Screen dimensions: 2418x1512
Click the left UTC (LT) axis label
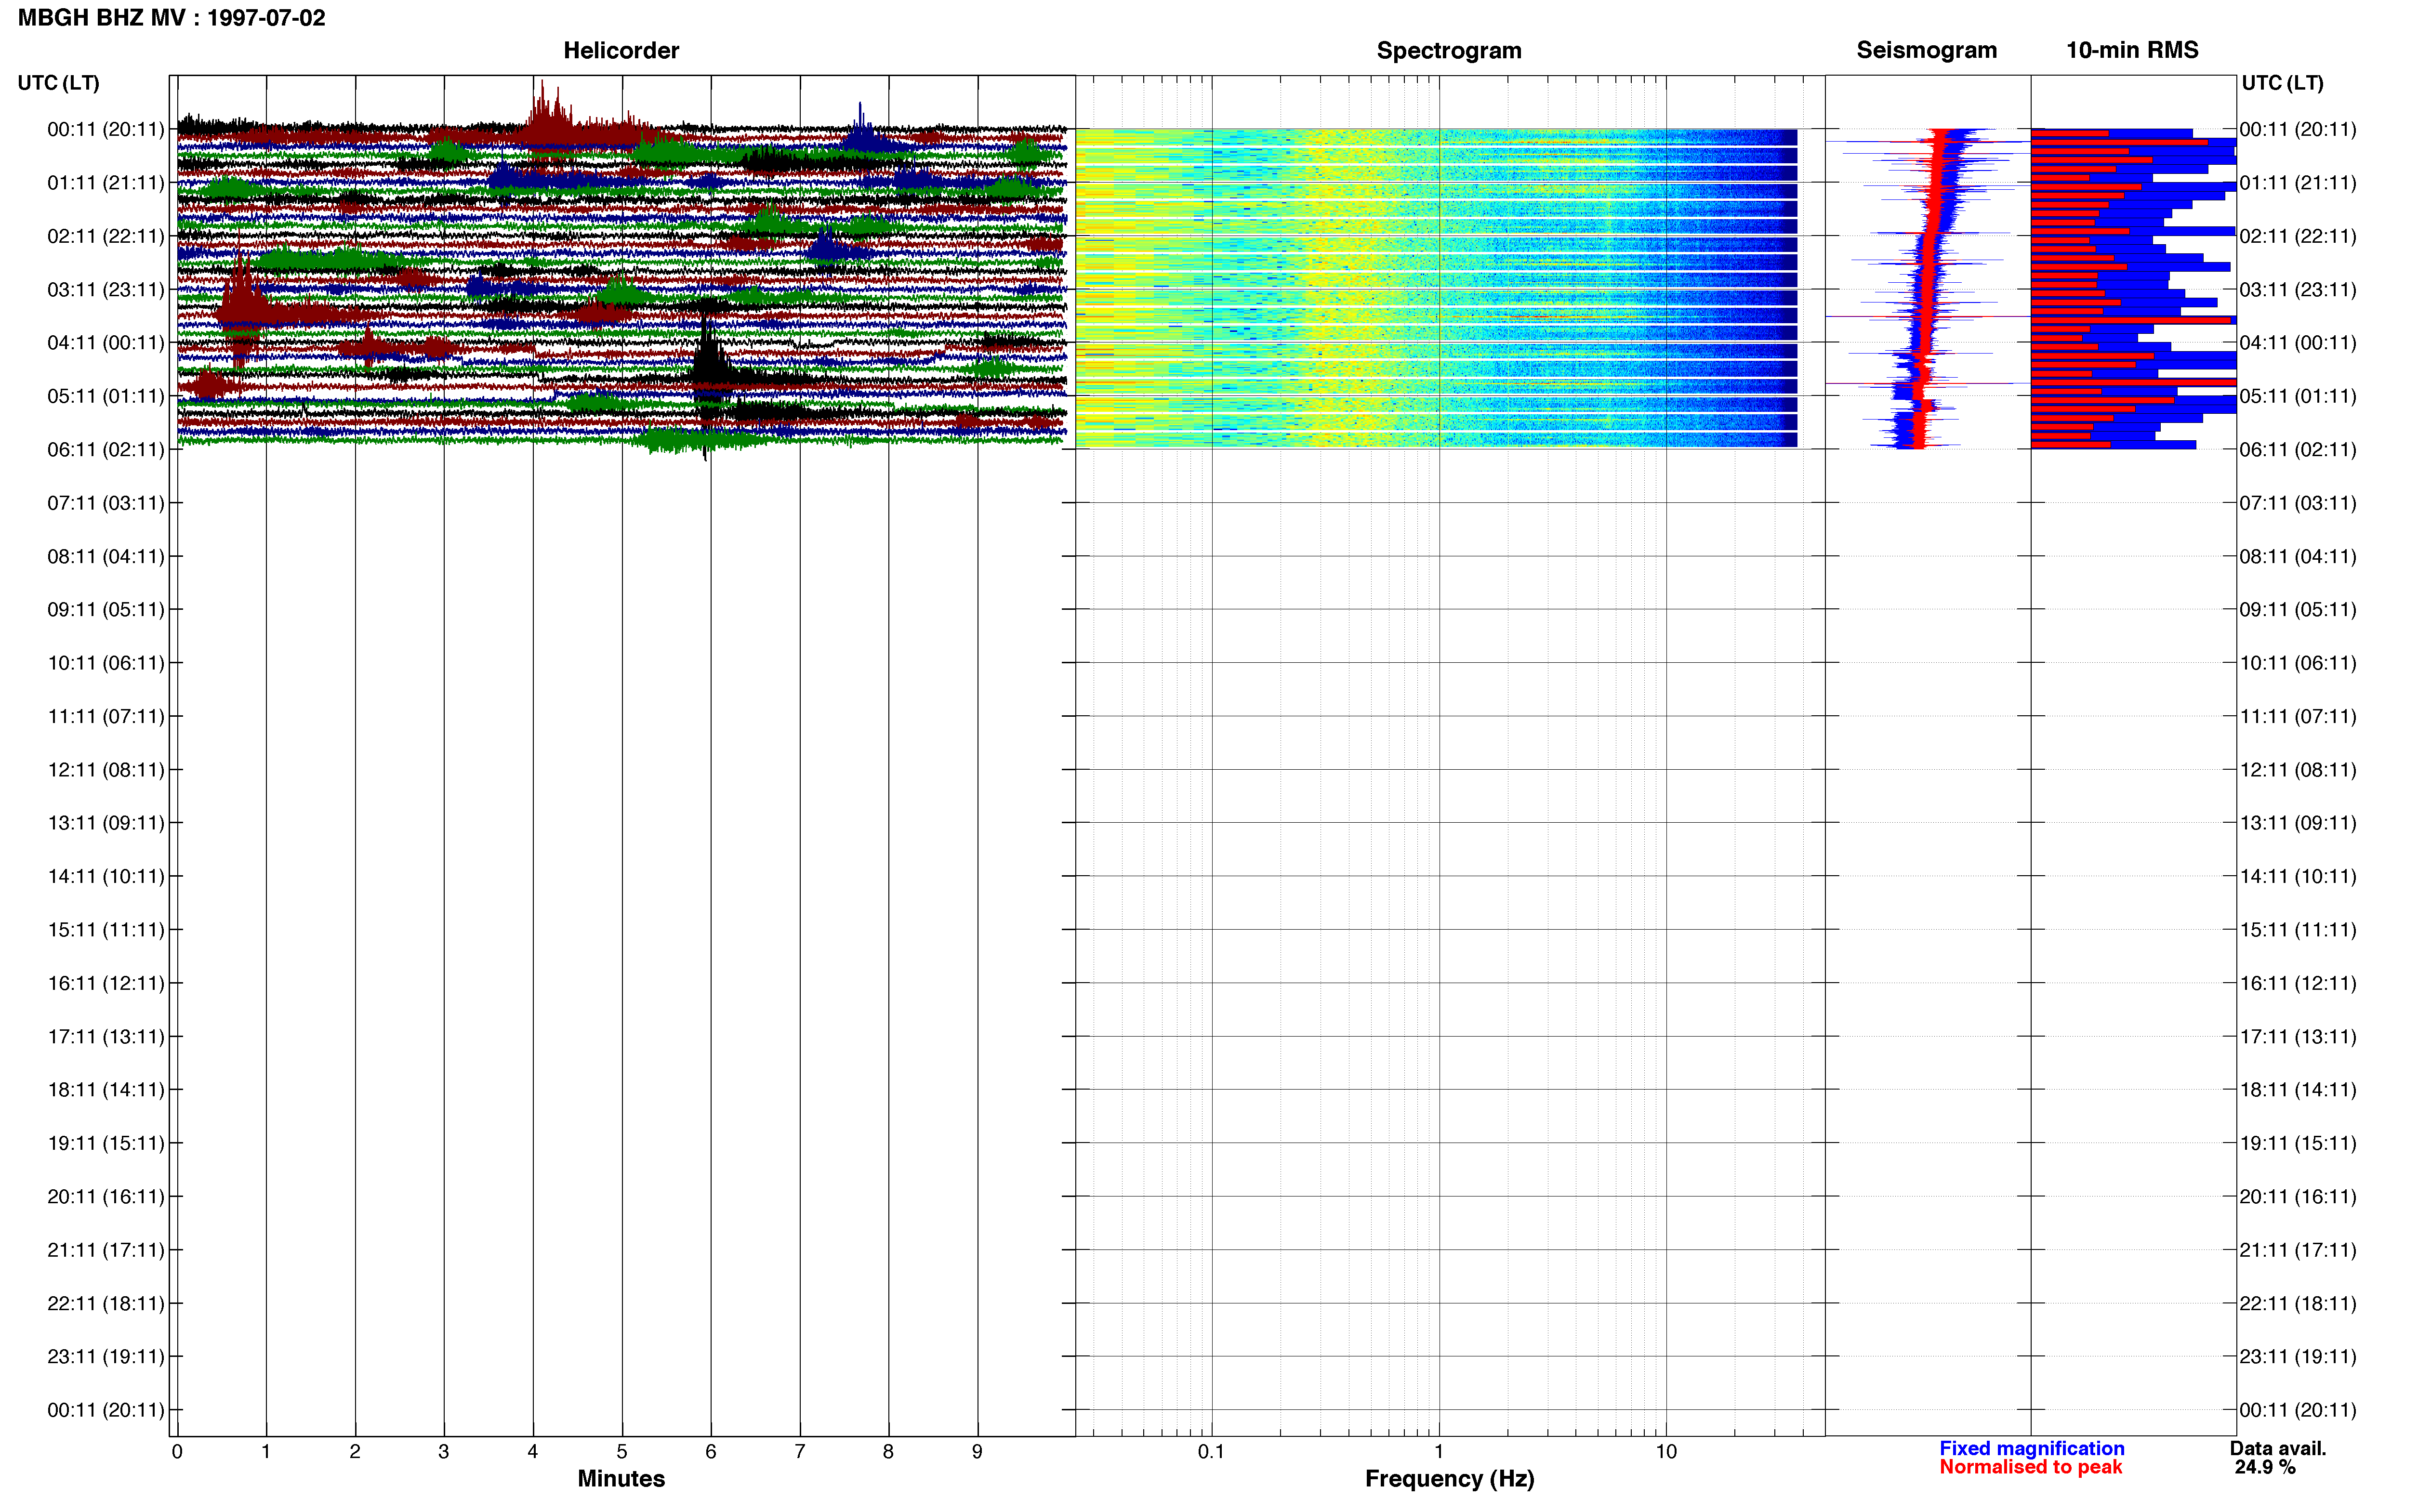(x=58, y=83)
